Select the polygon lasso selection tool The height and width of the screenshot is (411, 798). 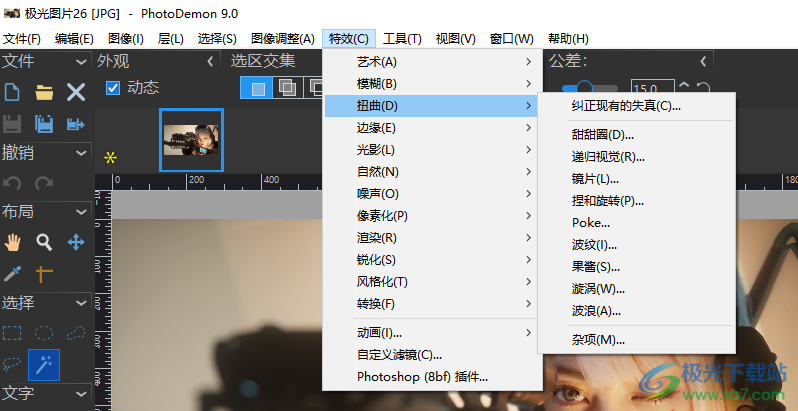click(x=76, y=333)
